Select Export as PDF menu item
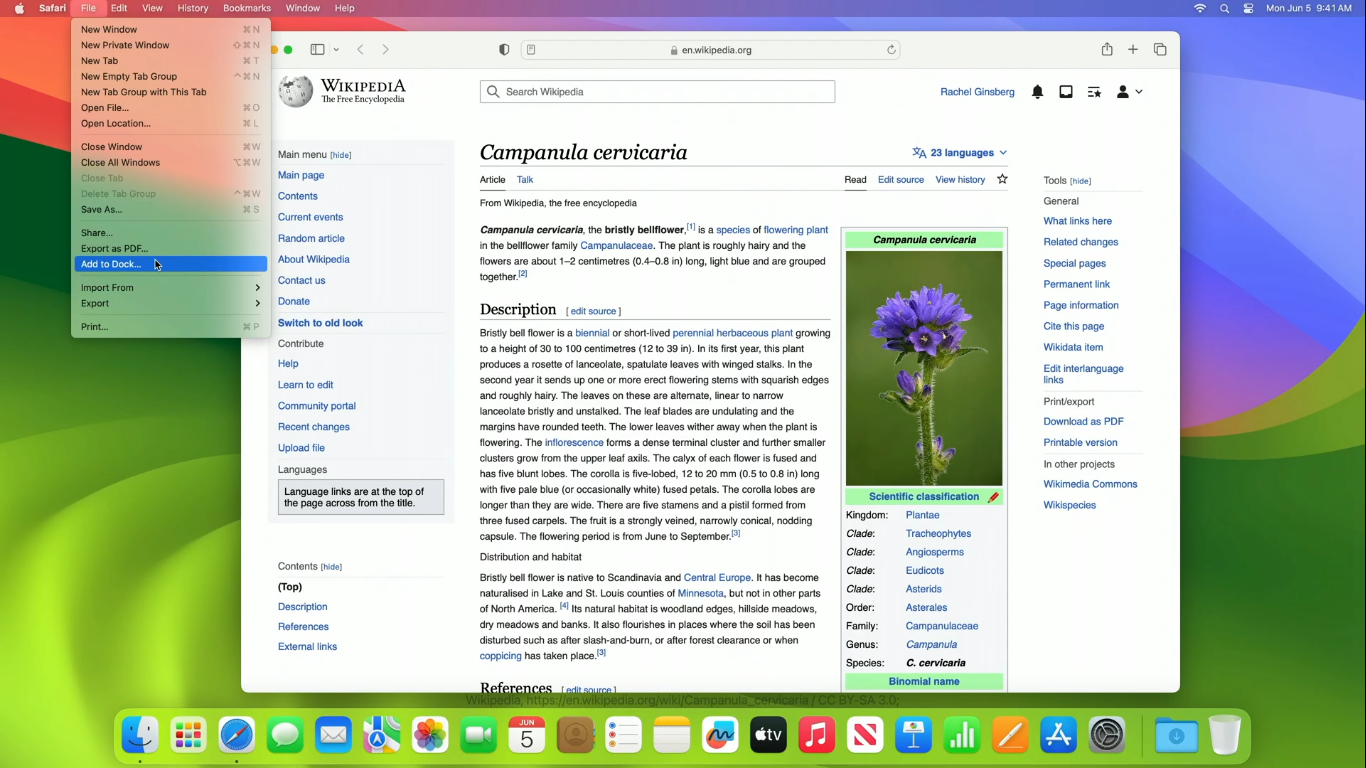This screenshot has height=768, width=1366. click(170, 249)
